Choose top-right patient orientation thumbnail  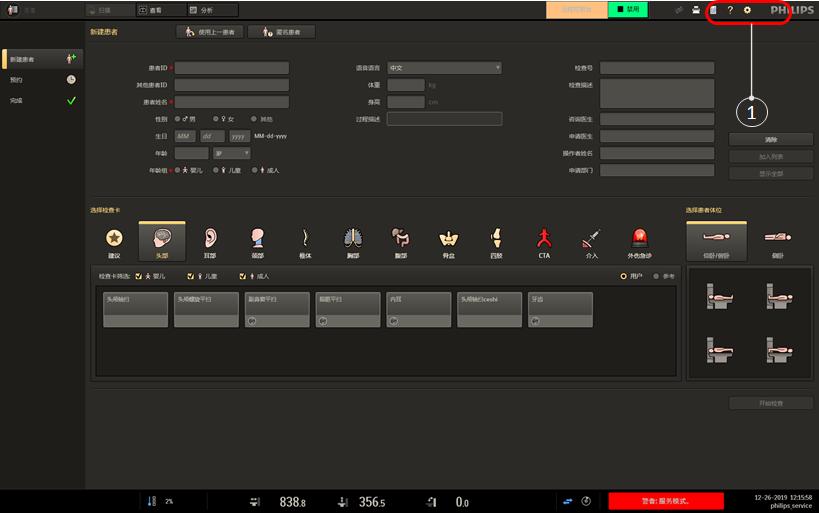[x=779, y=296]
